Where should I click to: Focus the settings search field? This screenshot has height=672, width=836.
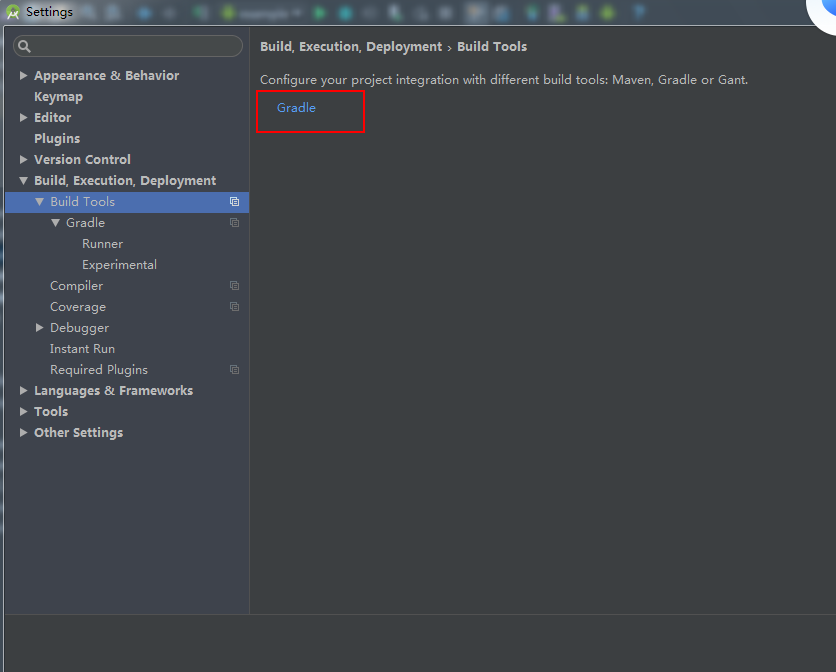(x=128, y=46)
